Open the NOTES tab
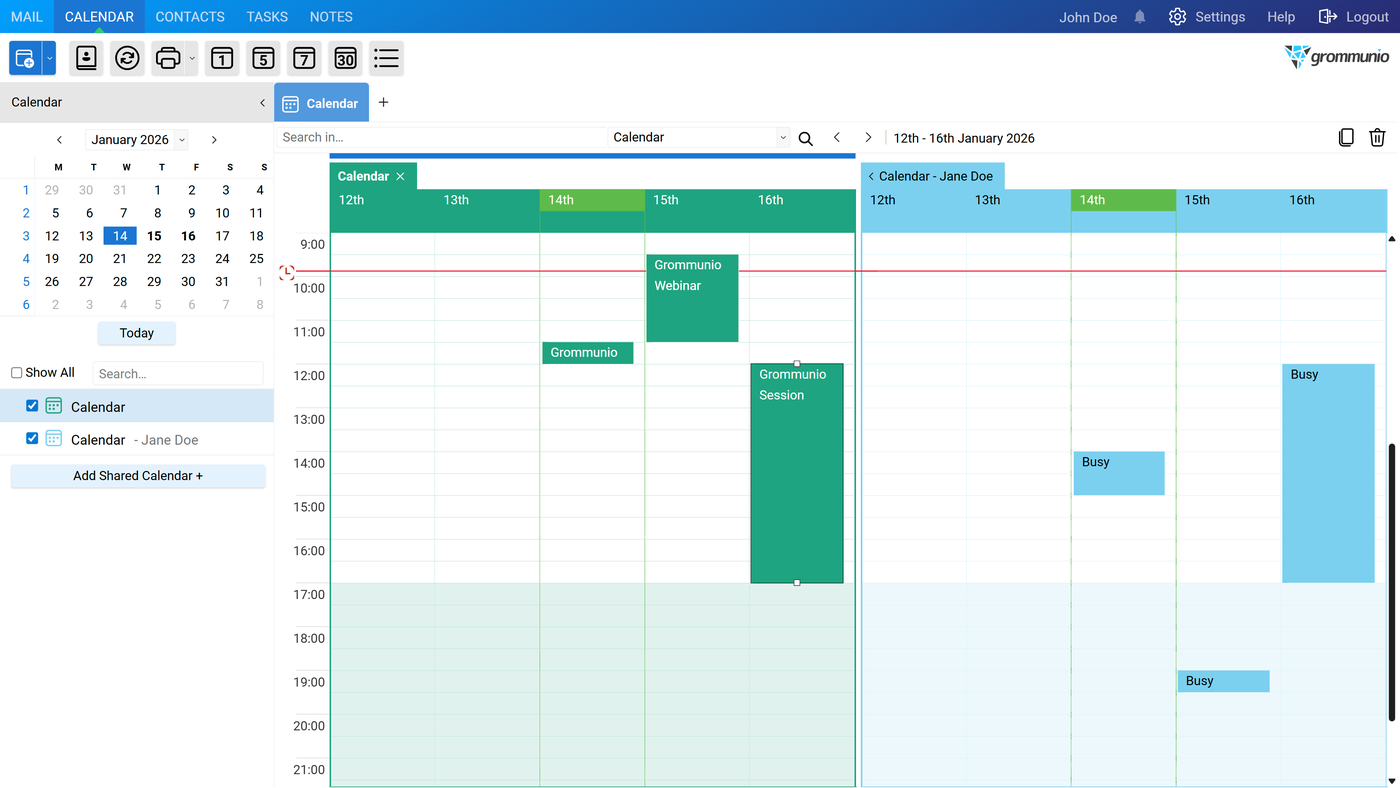Screen dimensions: 1400x788 tap(331, 17)
